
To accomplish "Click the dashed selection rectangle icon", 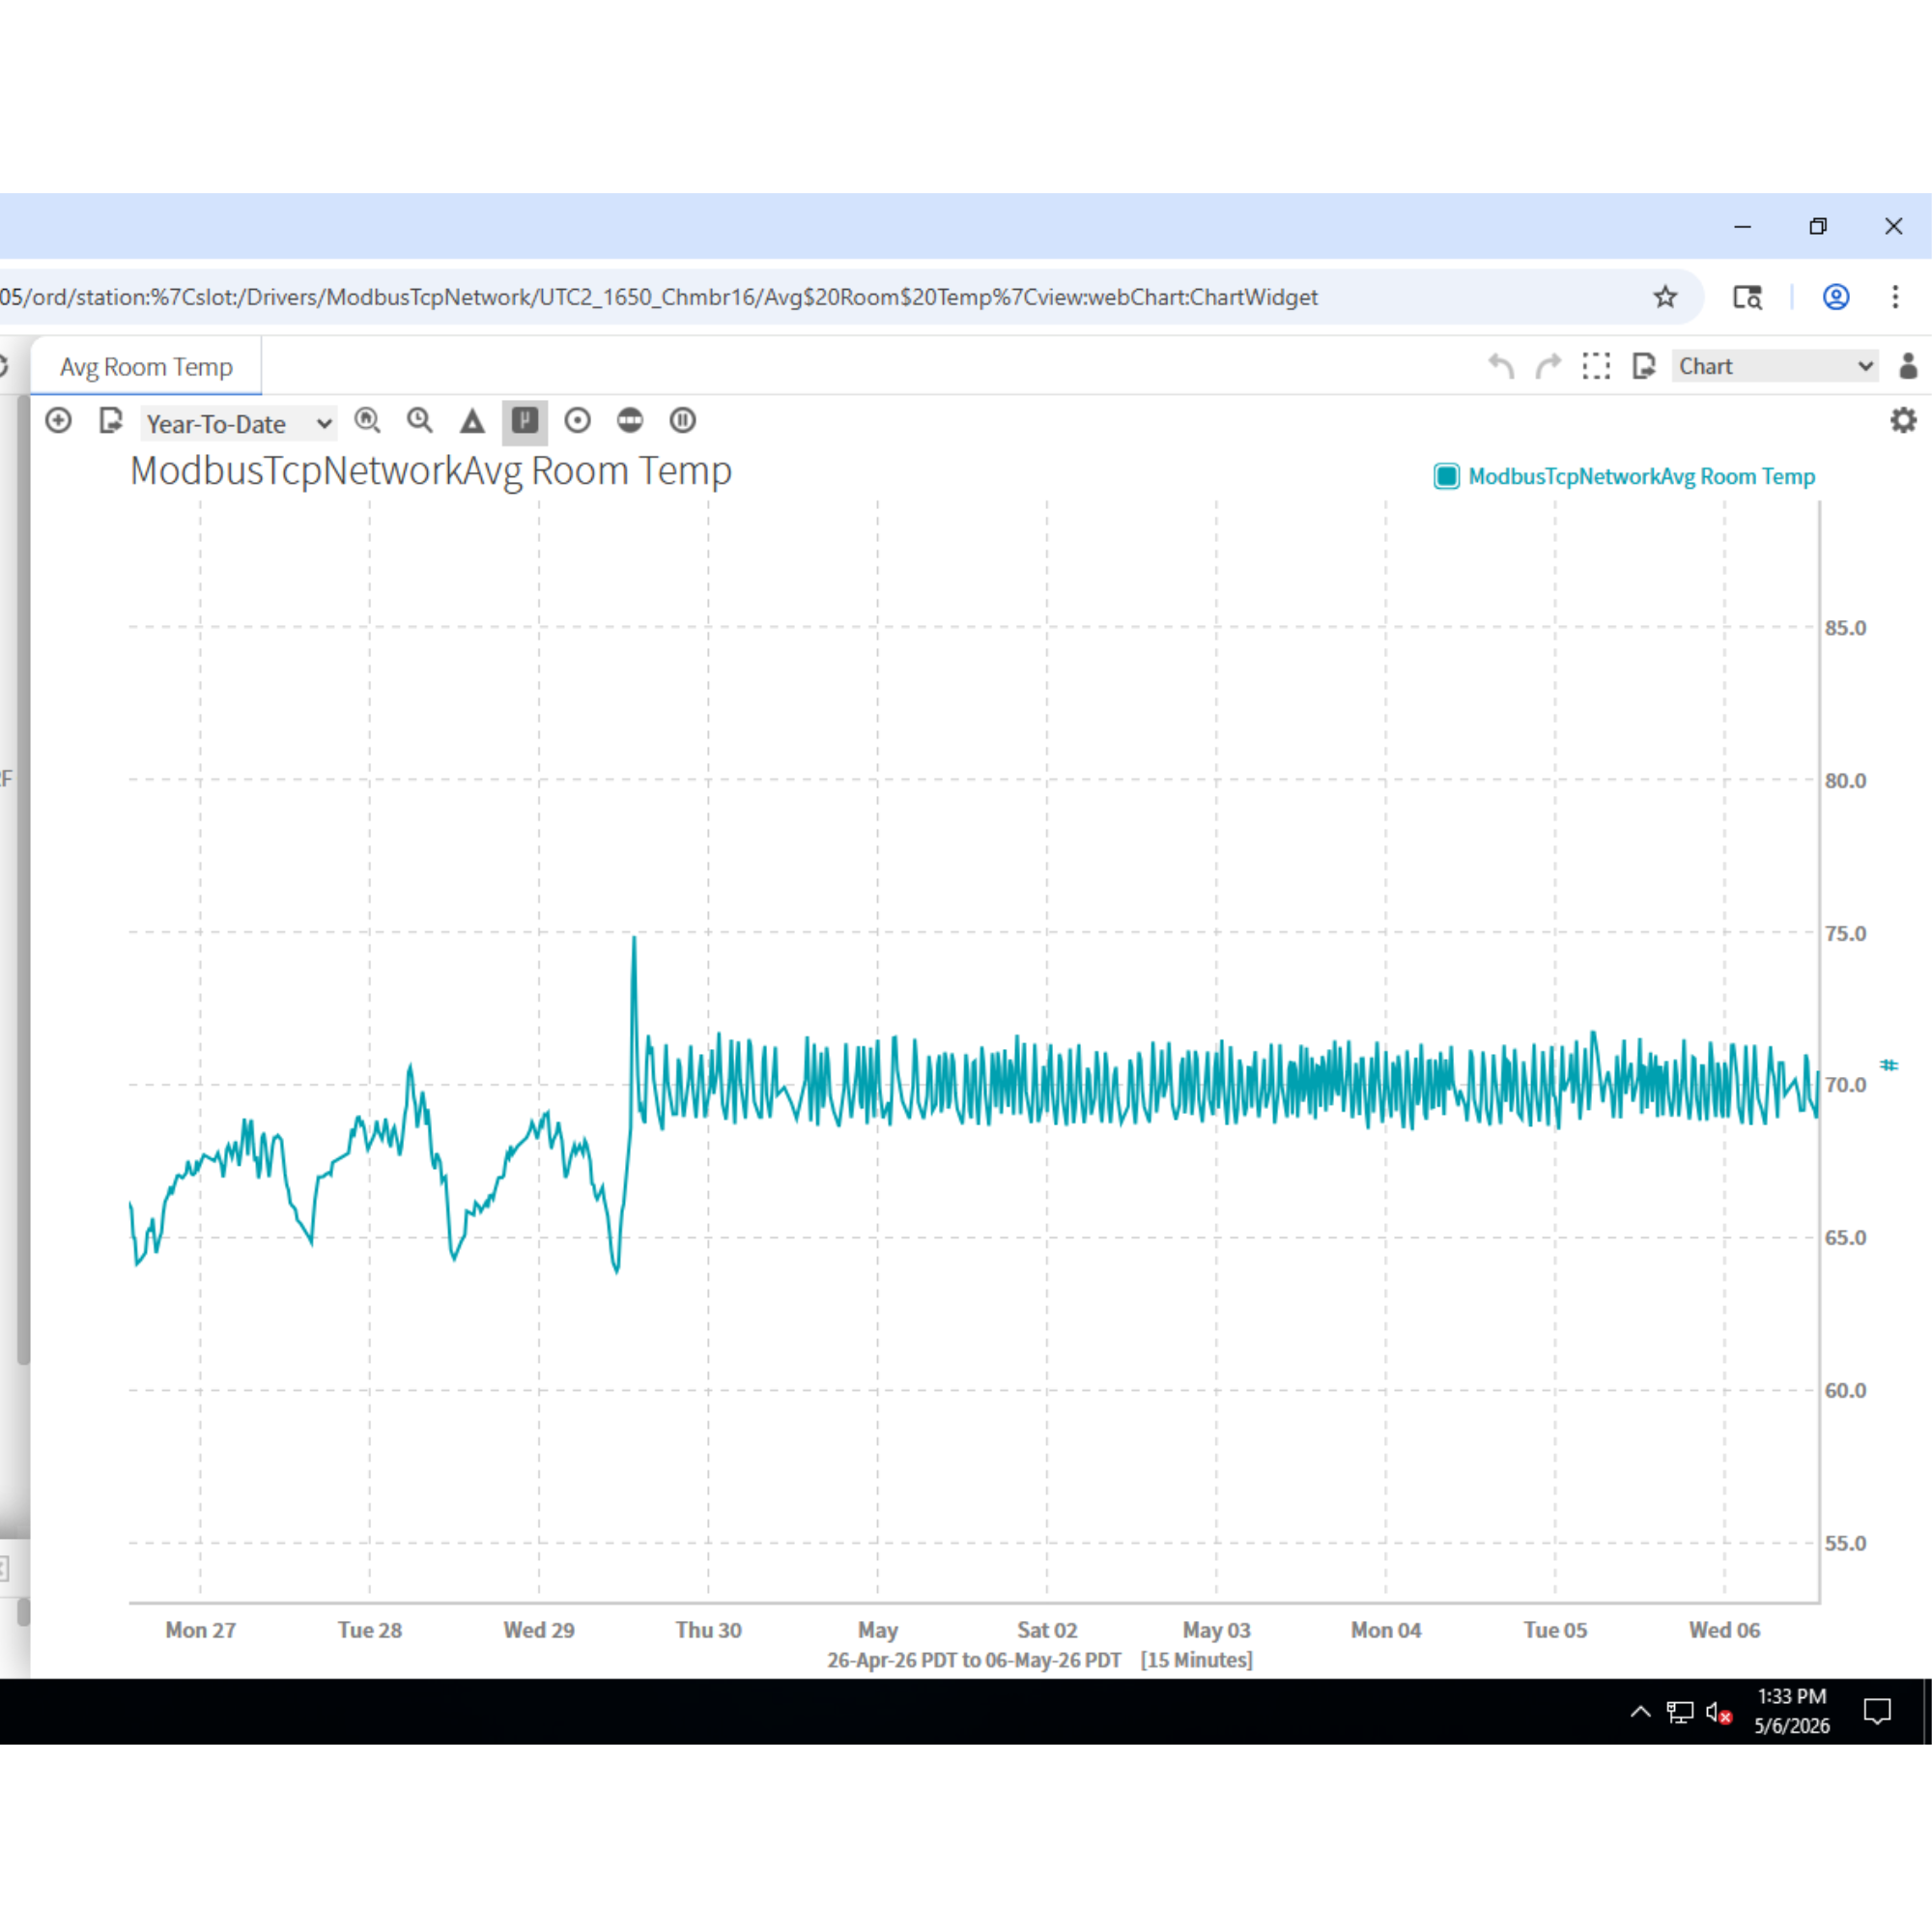I will click(1596, 366).
